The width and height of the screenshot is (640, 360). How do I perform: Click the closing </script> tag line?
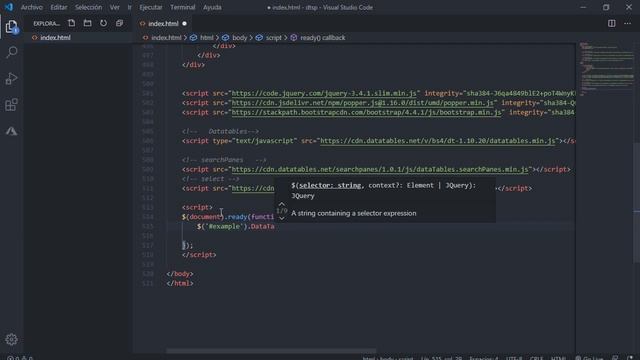199,255
